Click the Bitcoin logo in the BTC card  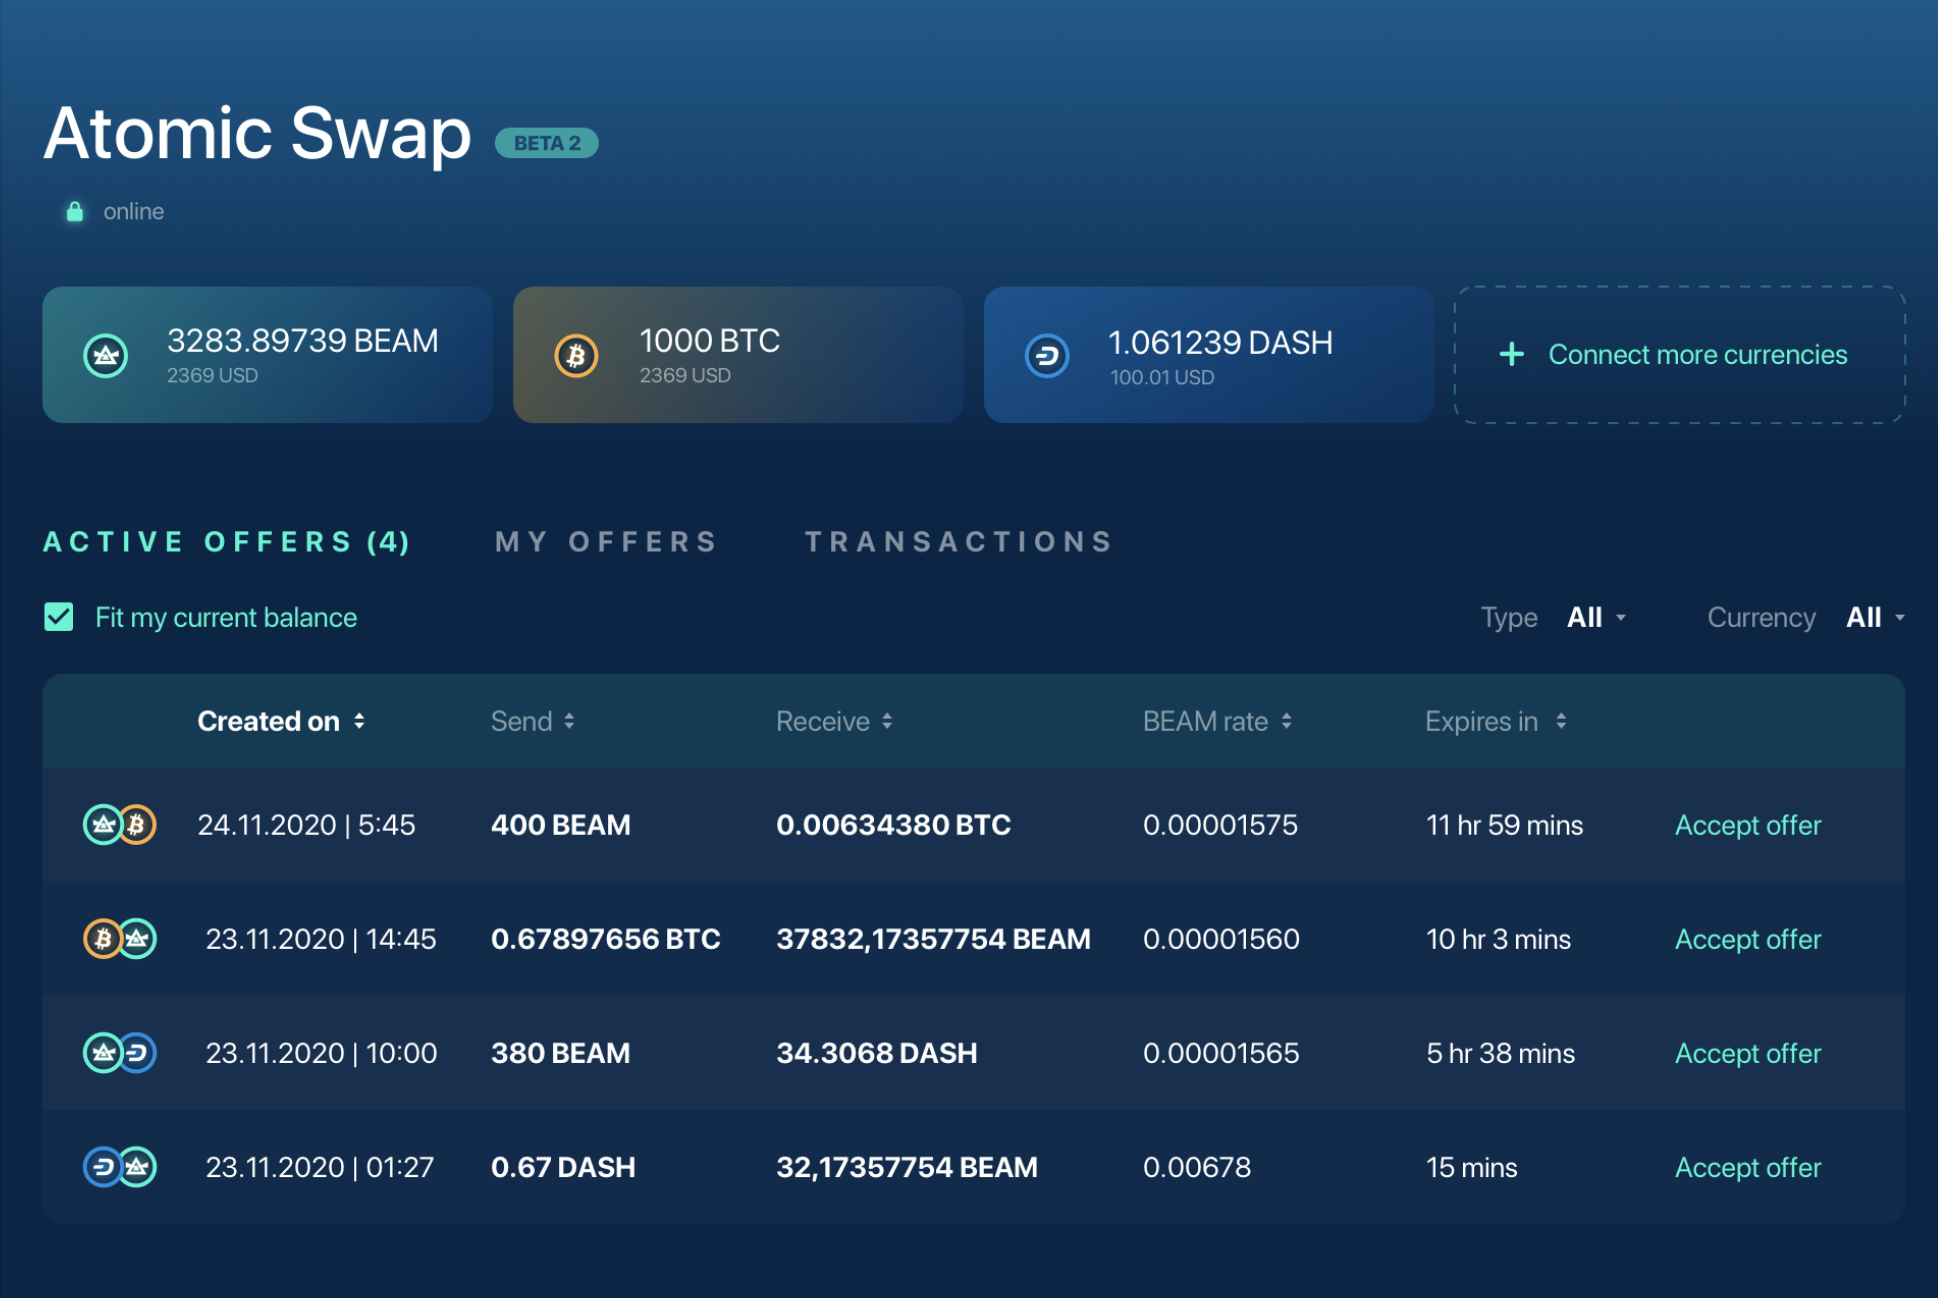[x=576, y=355]
